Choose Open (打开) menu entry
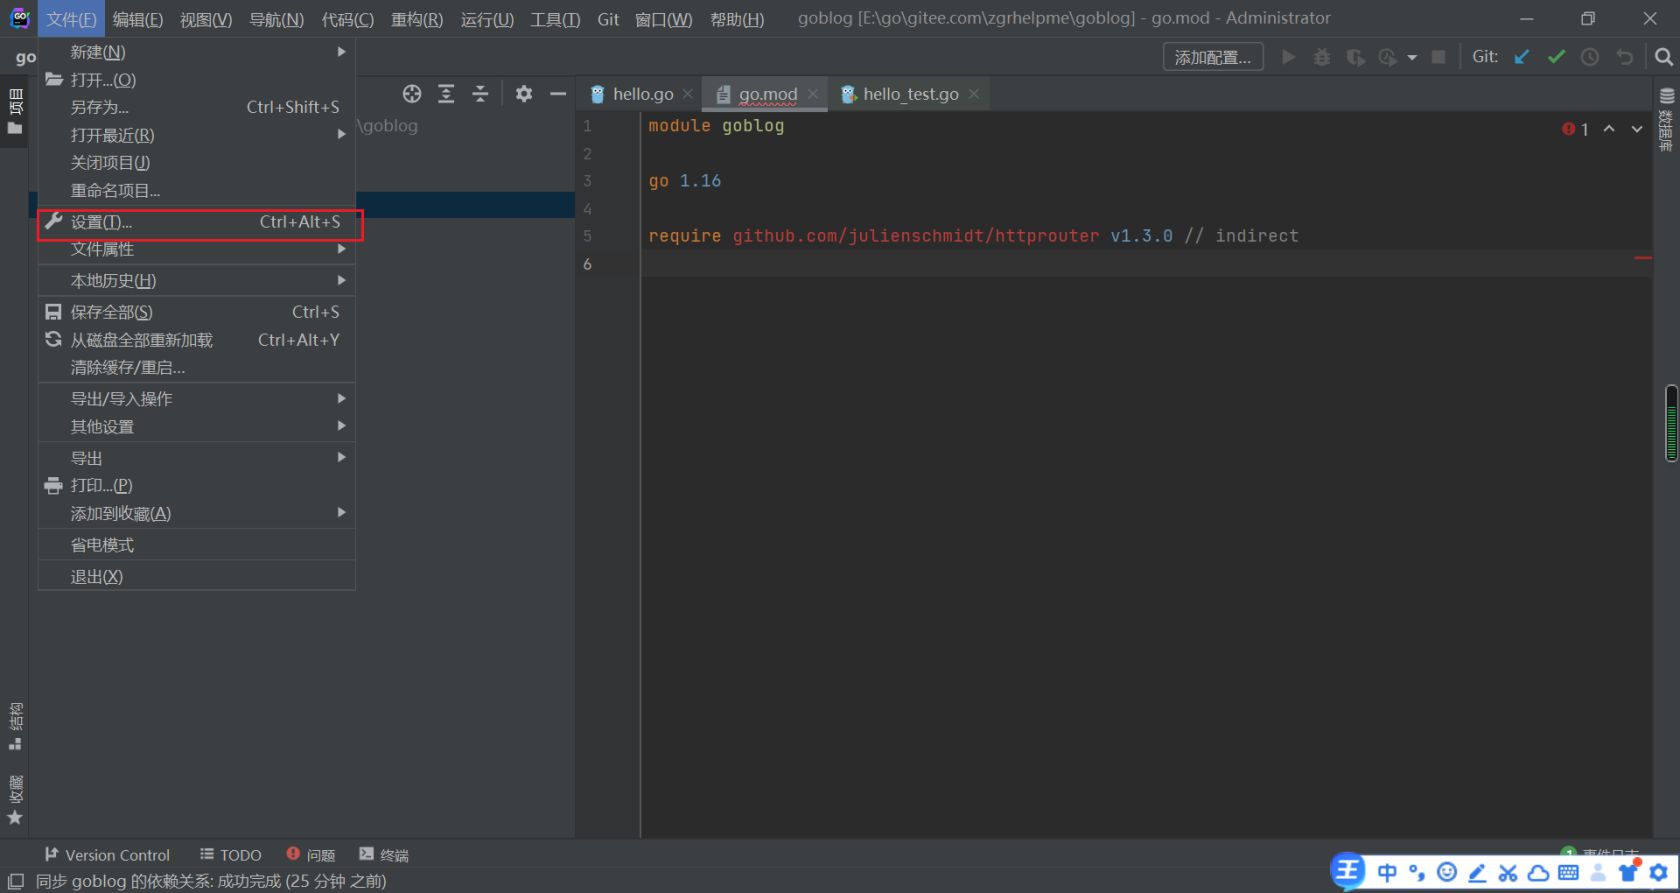1680x893 pixels. (197, 80)
